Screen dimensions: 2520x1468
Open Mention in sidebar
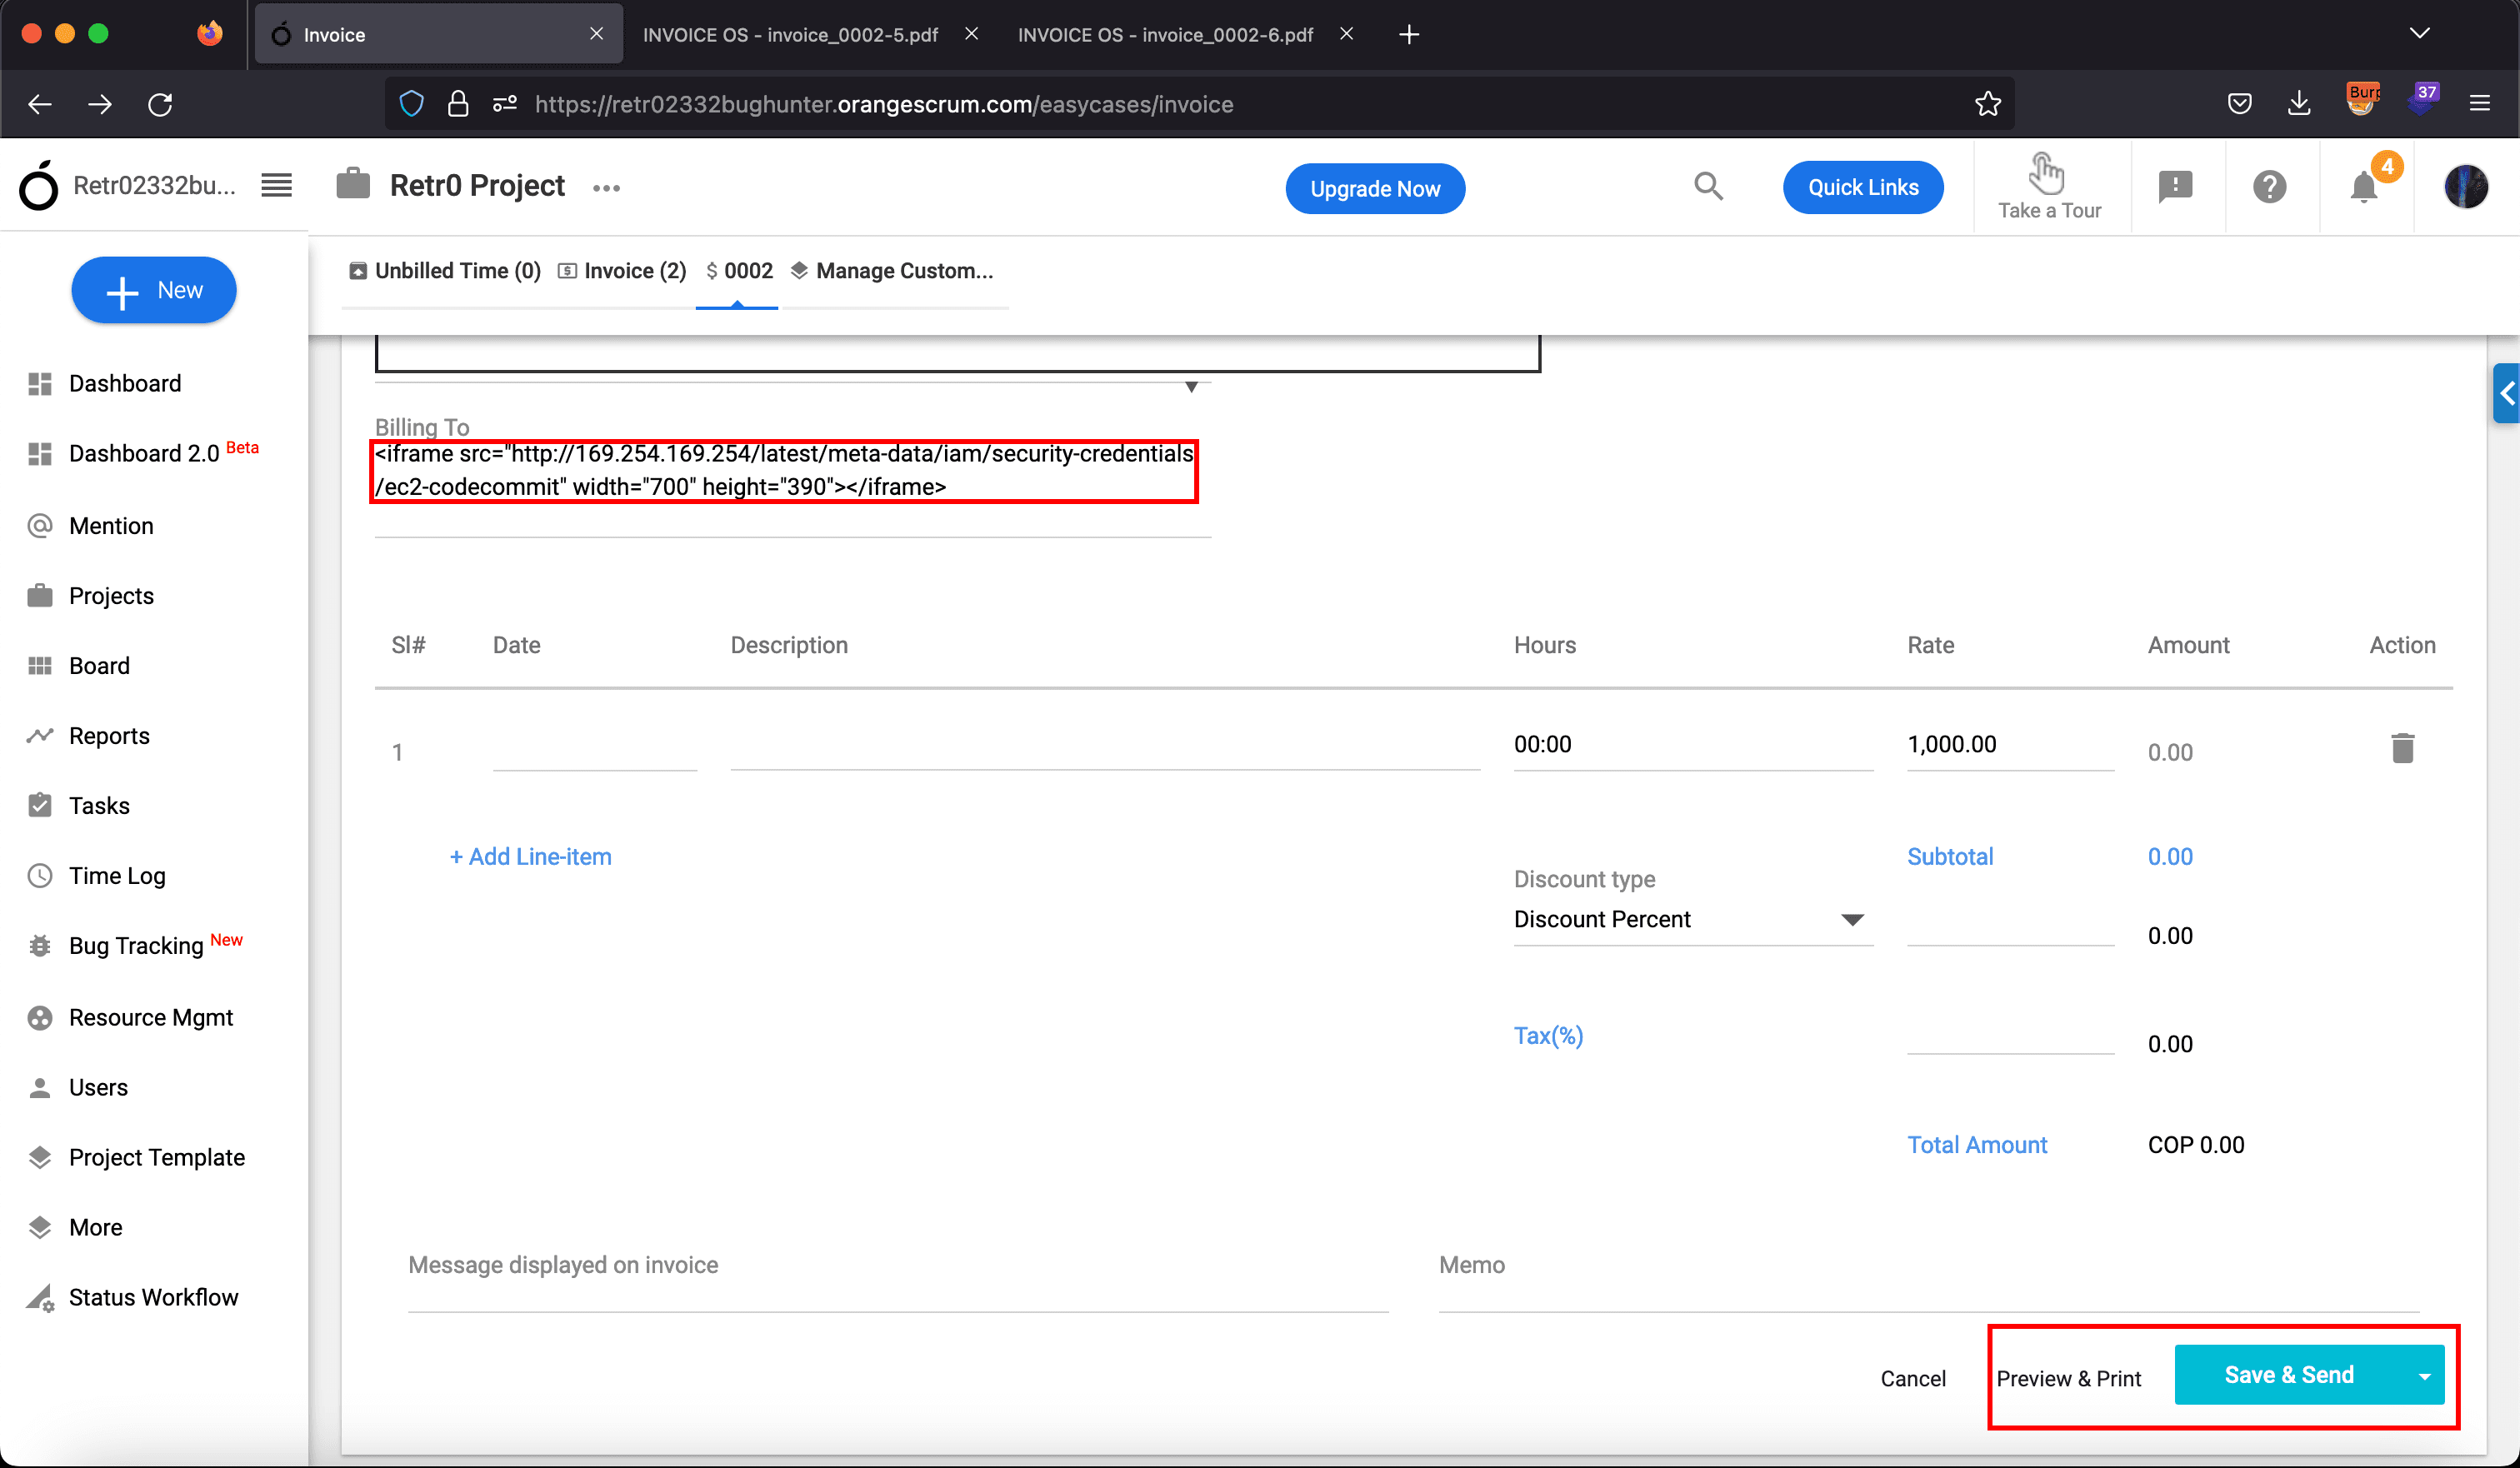(111, 526)
